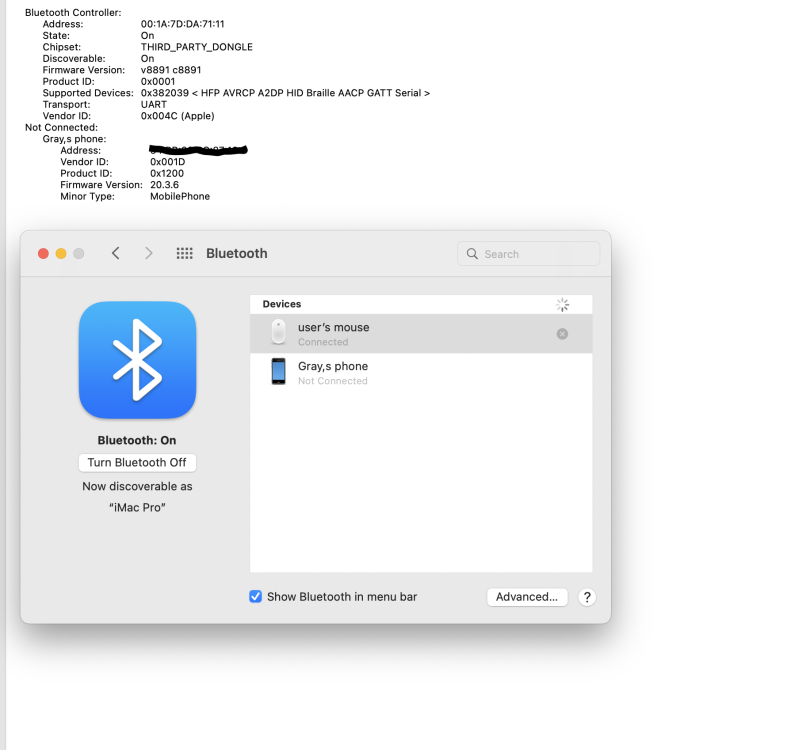Image resolution: width=810 pixels, height=750 pixels.
Task: Click the searching spinner beside Devices
Action: tap(562, 305)
